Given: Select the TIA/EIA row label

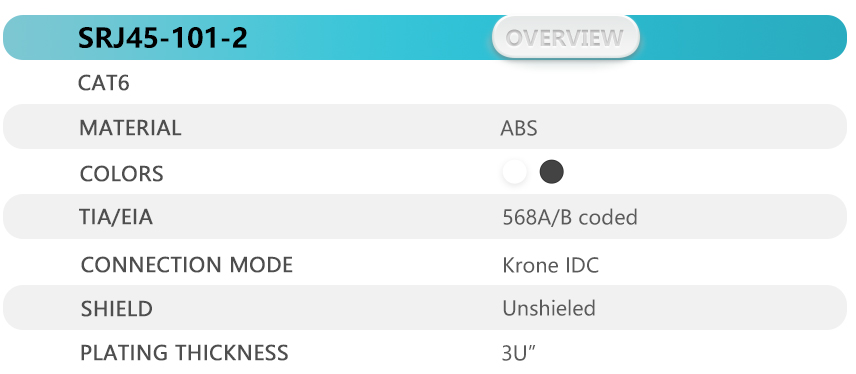Looking at the screenshot, I should pyautogui.click(x=116, y=217).
